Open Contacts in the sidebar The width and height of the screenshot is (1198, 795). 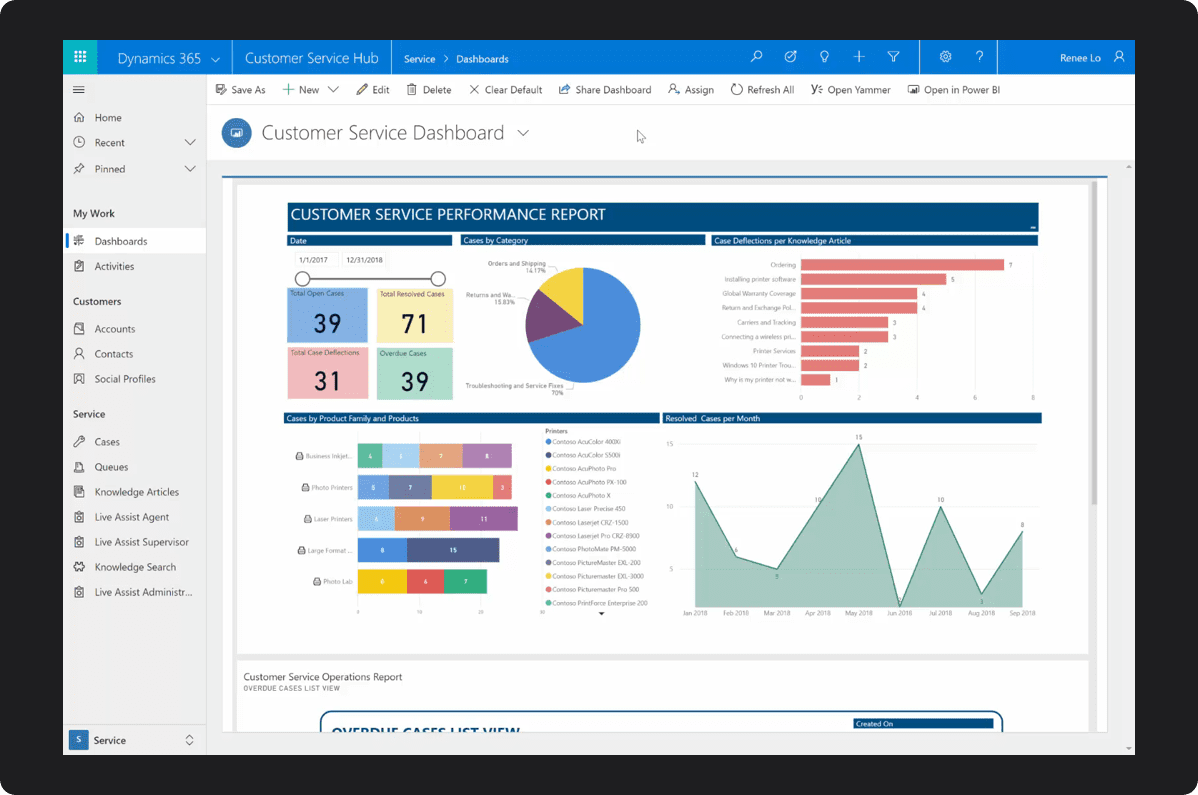pos(134,354)
